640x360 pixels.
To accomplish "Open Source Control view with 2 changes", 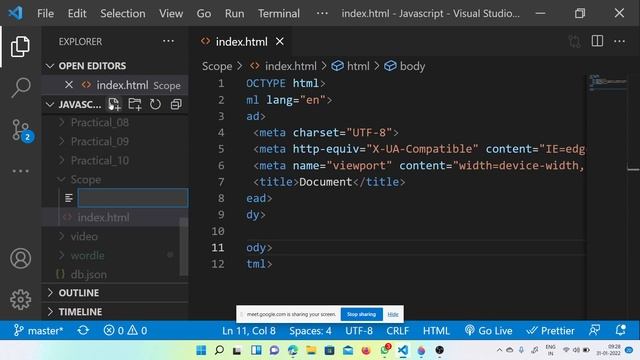I will [21, 130].
